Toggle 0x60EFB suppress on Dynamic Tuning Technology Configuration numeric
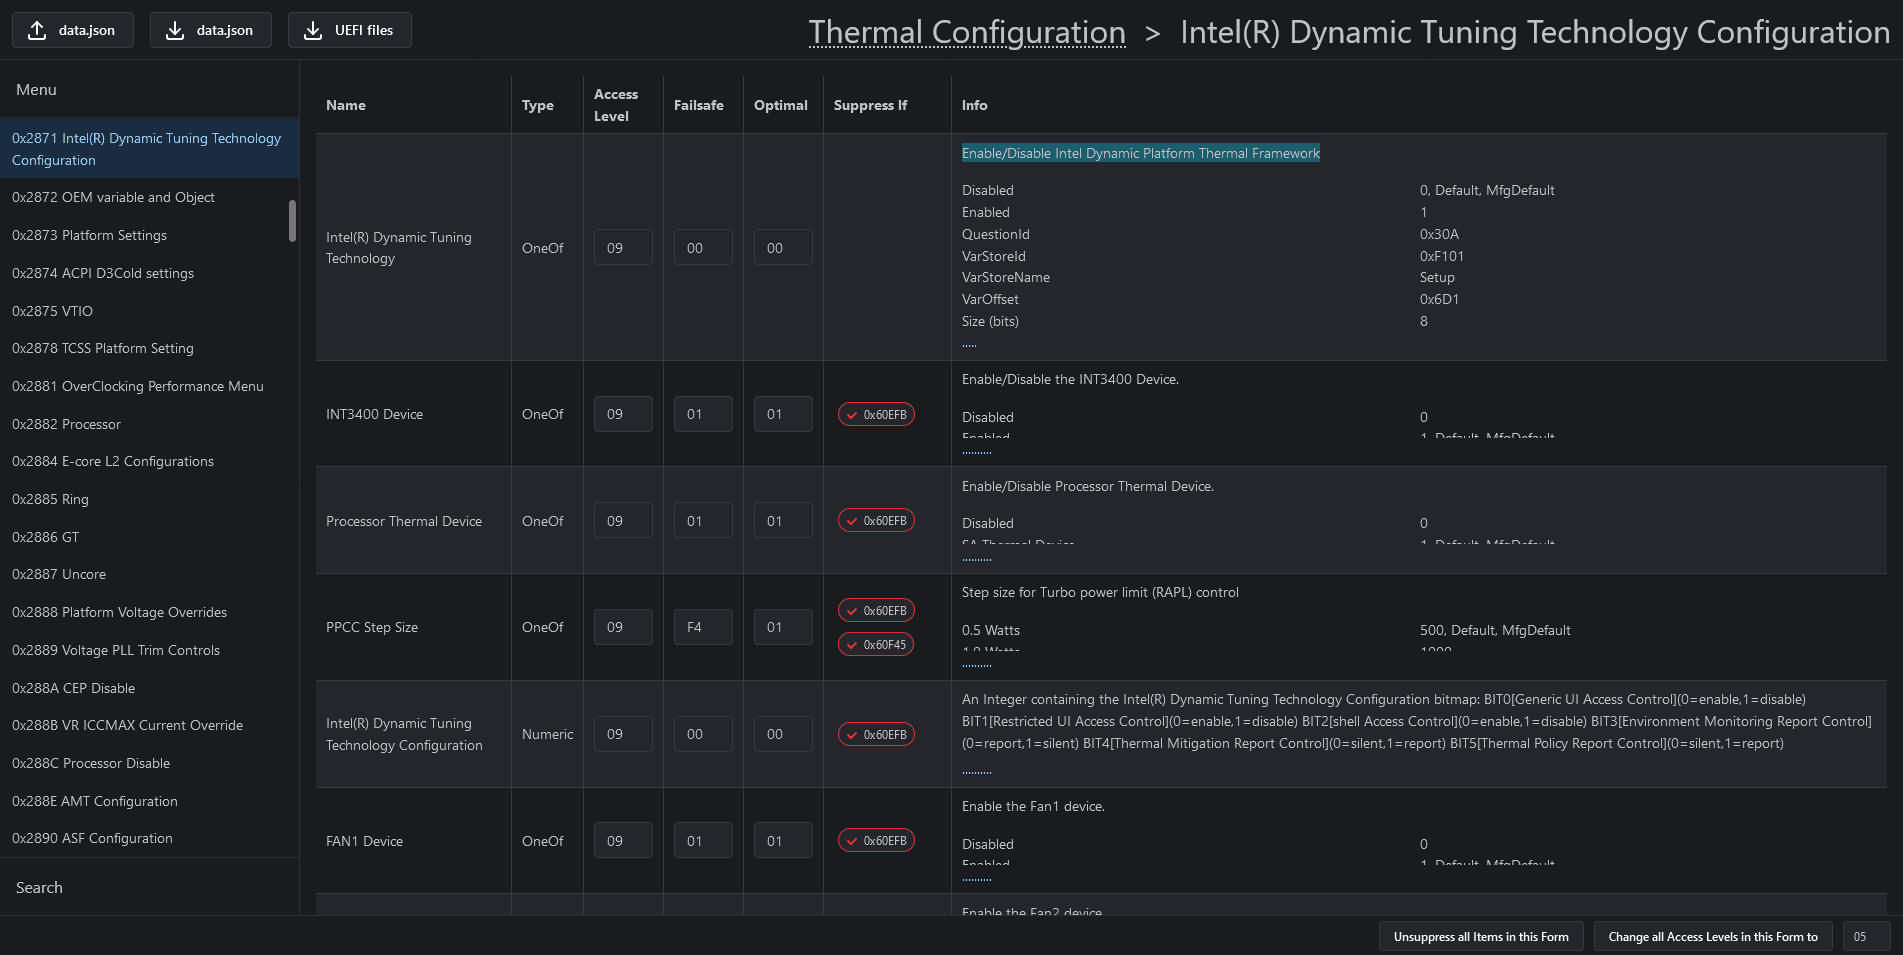Image resolution: width=1903 pixels, height=955 pixels. click(x=876, y=734)
